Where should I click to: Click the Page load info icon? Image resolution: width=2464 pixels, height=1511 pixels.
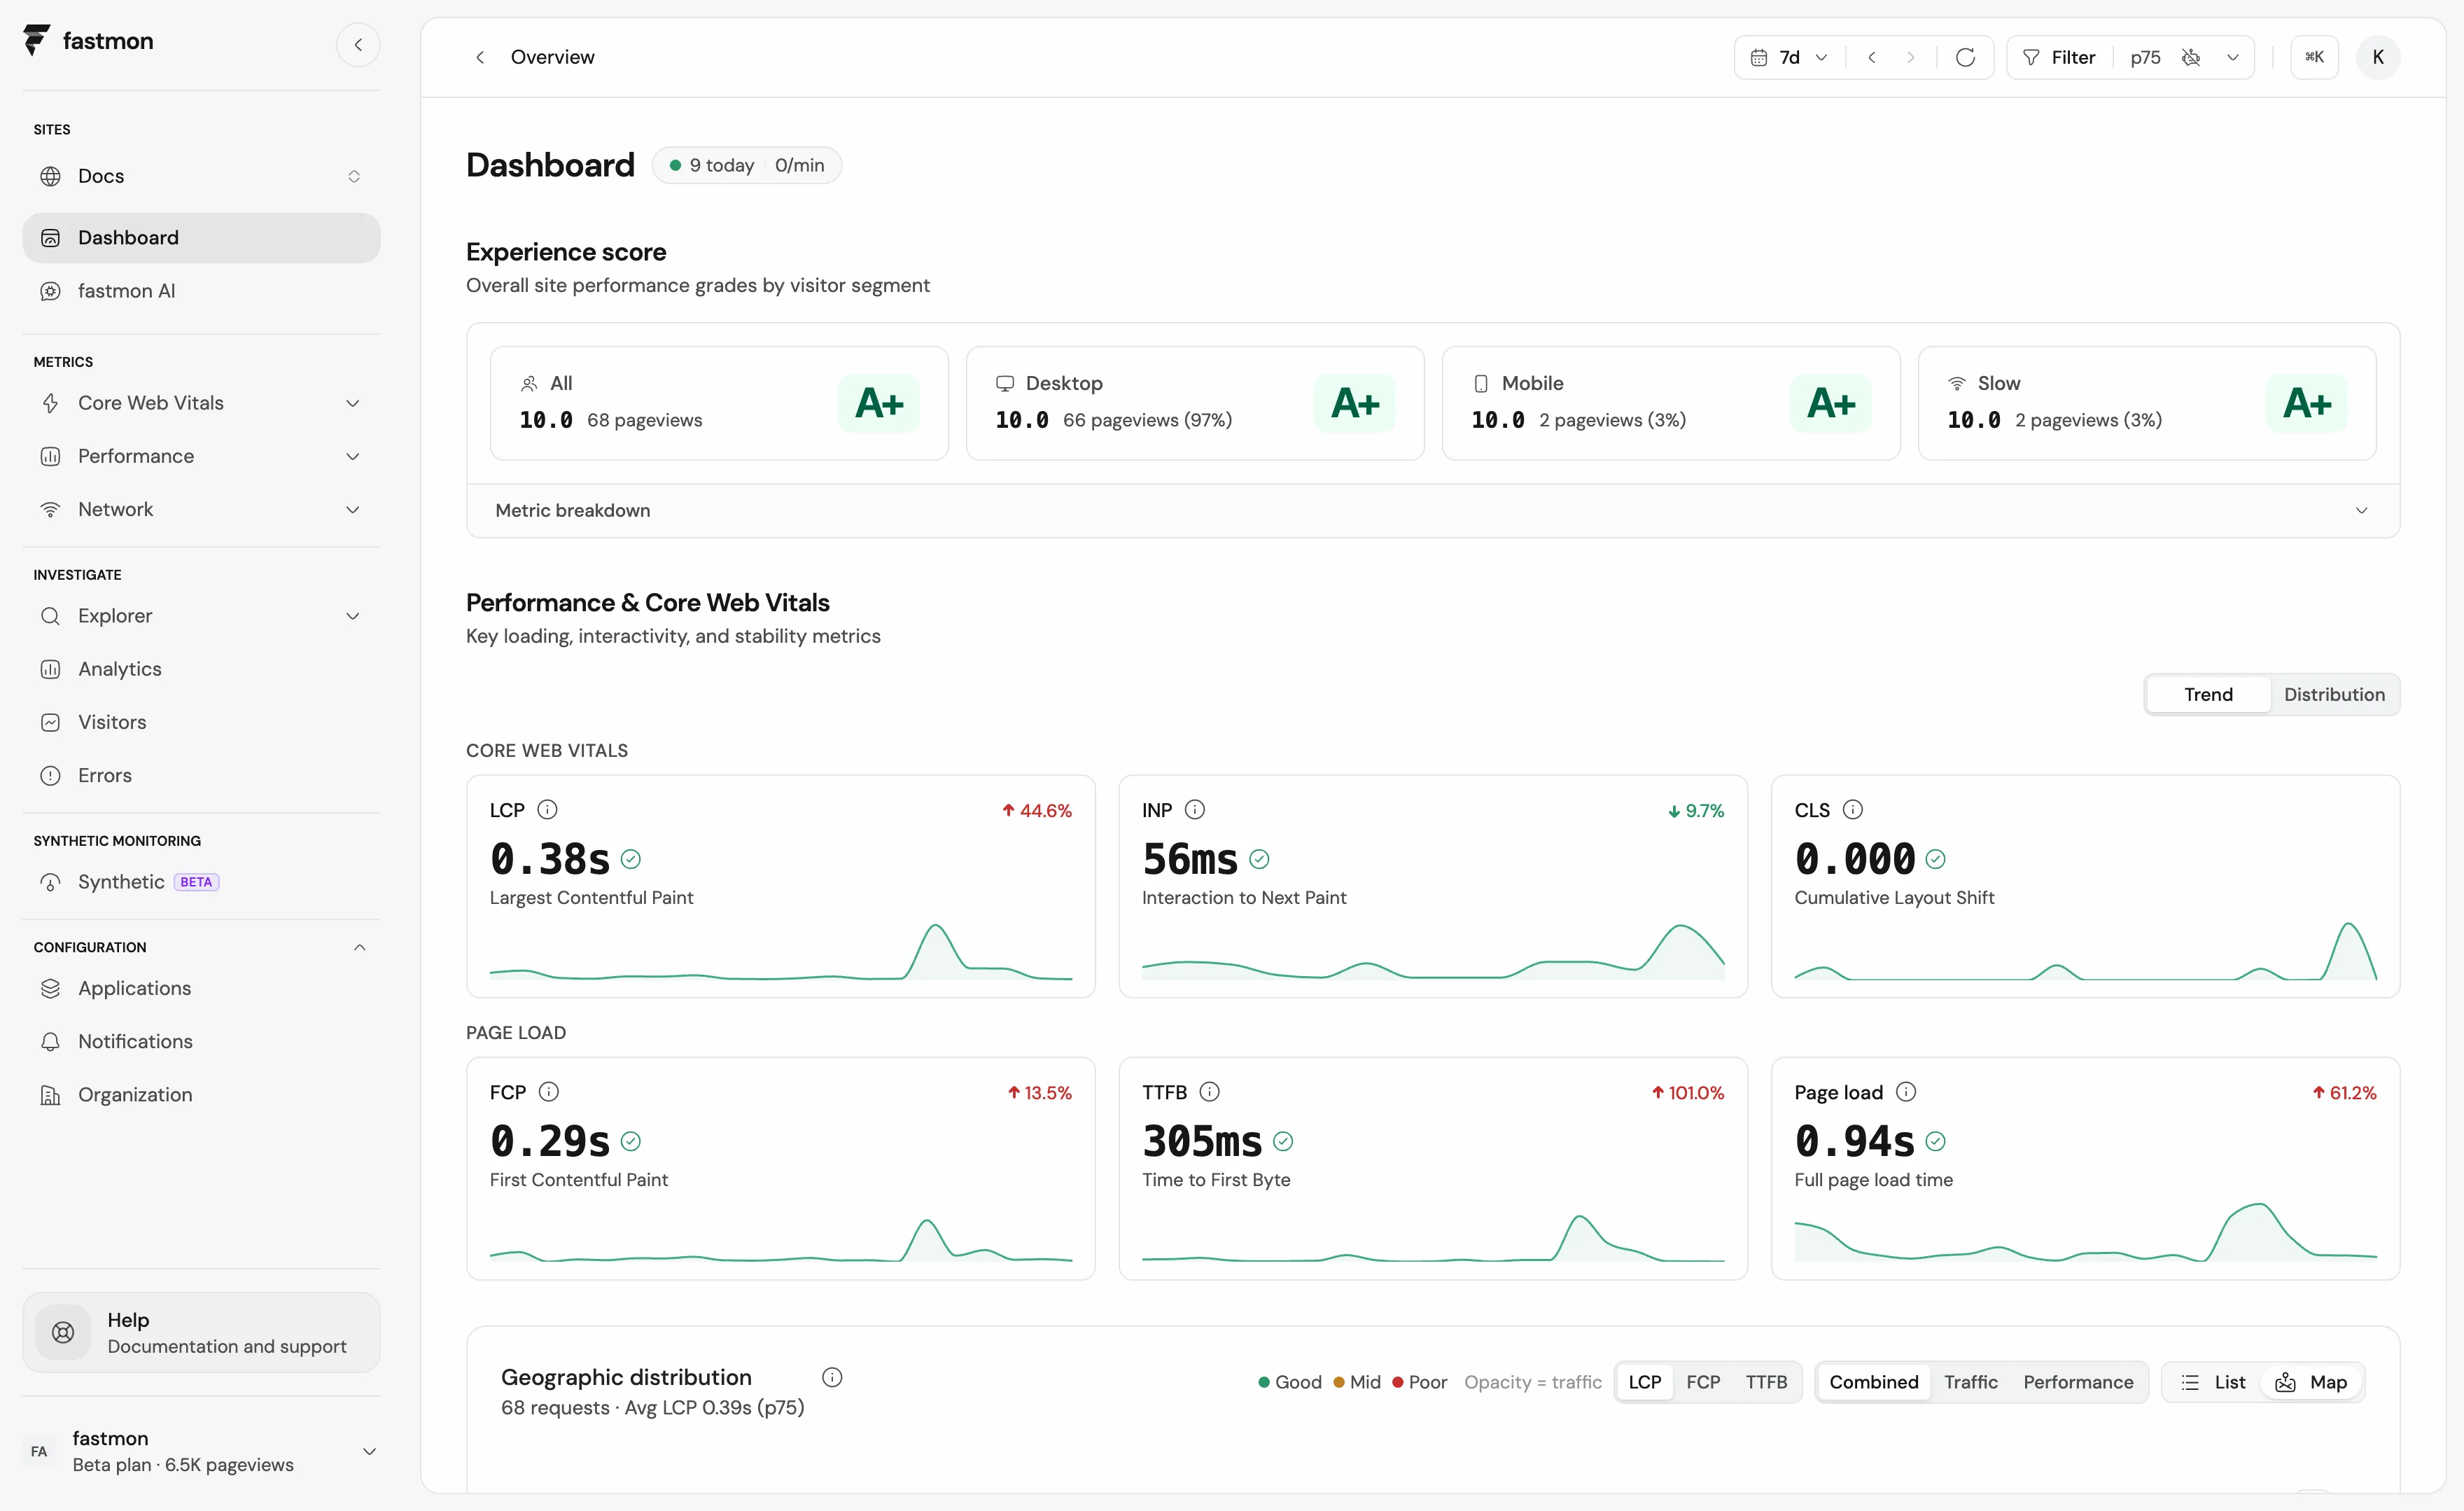tap(1906, 1091)
